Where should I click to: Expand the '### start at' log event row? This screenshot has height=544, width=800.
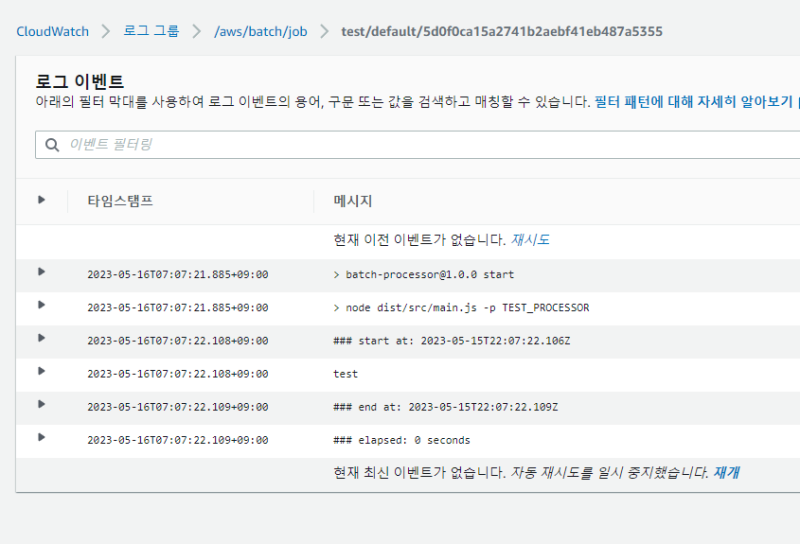click(41, 338)
